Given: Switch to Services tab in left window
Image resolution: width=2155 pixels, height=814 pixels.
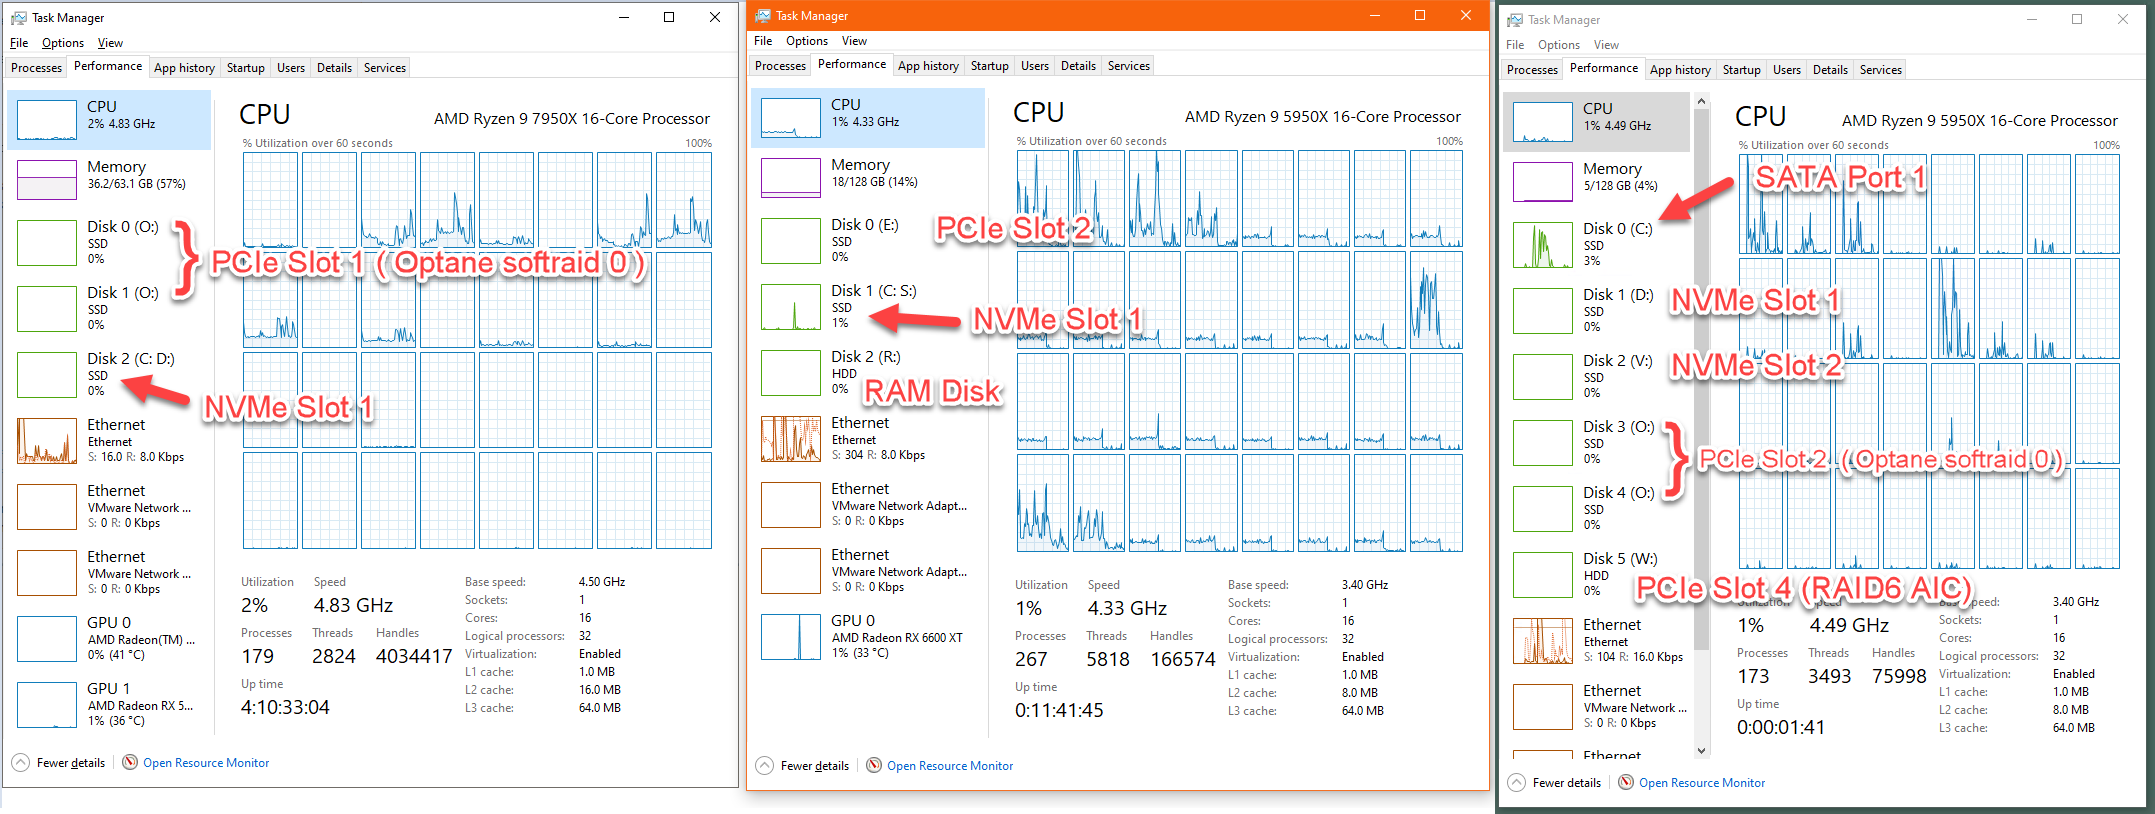Looking at the screenshot, I should click(385, 68).
